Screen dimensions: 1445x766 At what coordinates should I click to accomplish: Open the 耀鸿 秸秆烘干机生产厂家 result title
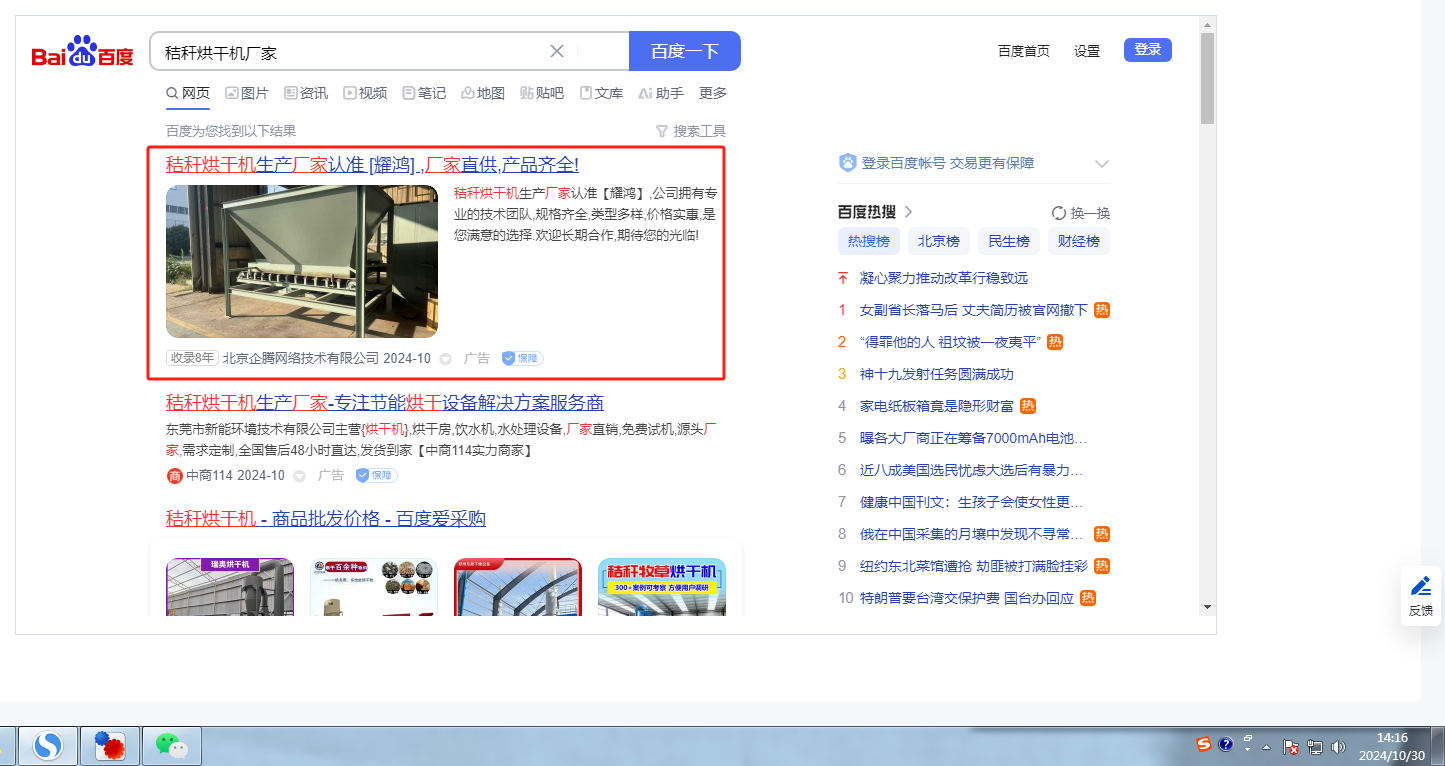[372, 165]
